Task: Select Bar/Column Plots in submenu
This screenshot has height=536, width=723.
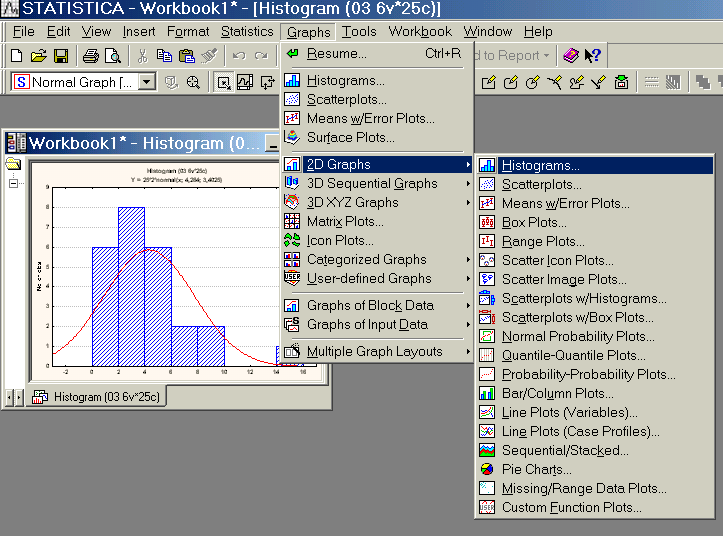Action: pos(595,393)
